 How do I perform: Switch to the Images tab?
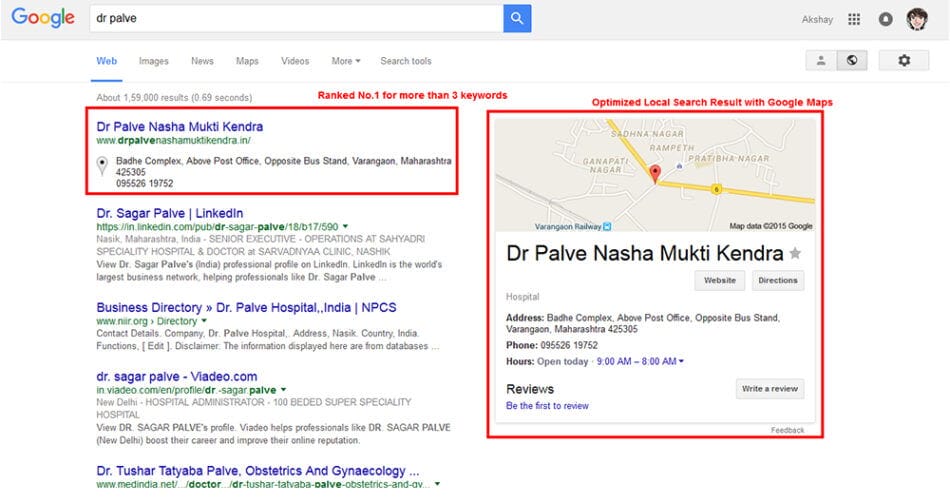(x=153, y=61)
